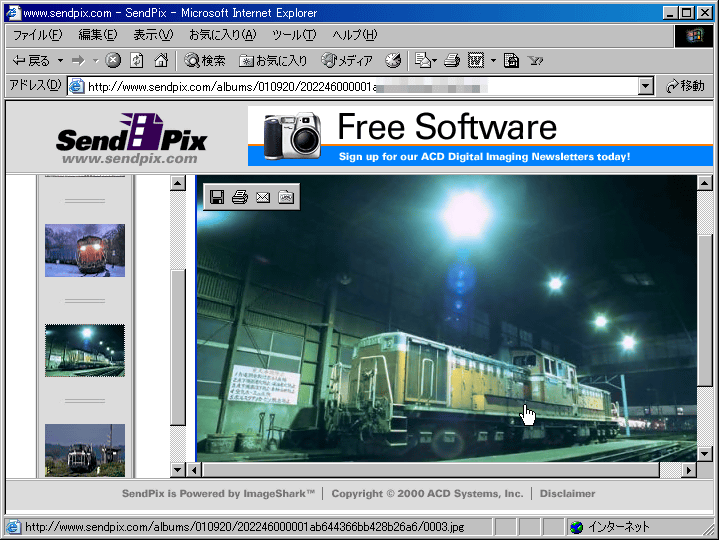Click image pane scroll down arrow

(705, 454)
